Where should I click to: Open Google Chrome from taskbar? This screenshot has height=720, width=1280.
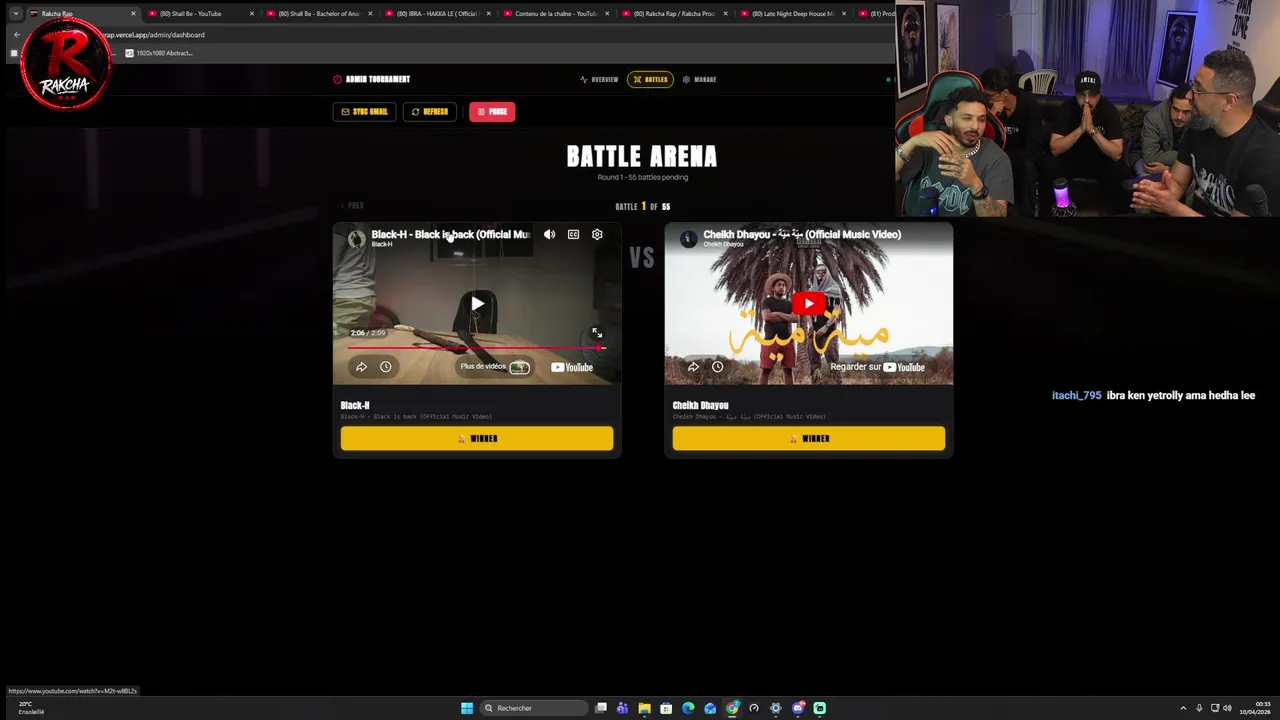[732, 708]
